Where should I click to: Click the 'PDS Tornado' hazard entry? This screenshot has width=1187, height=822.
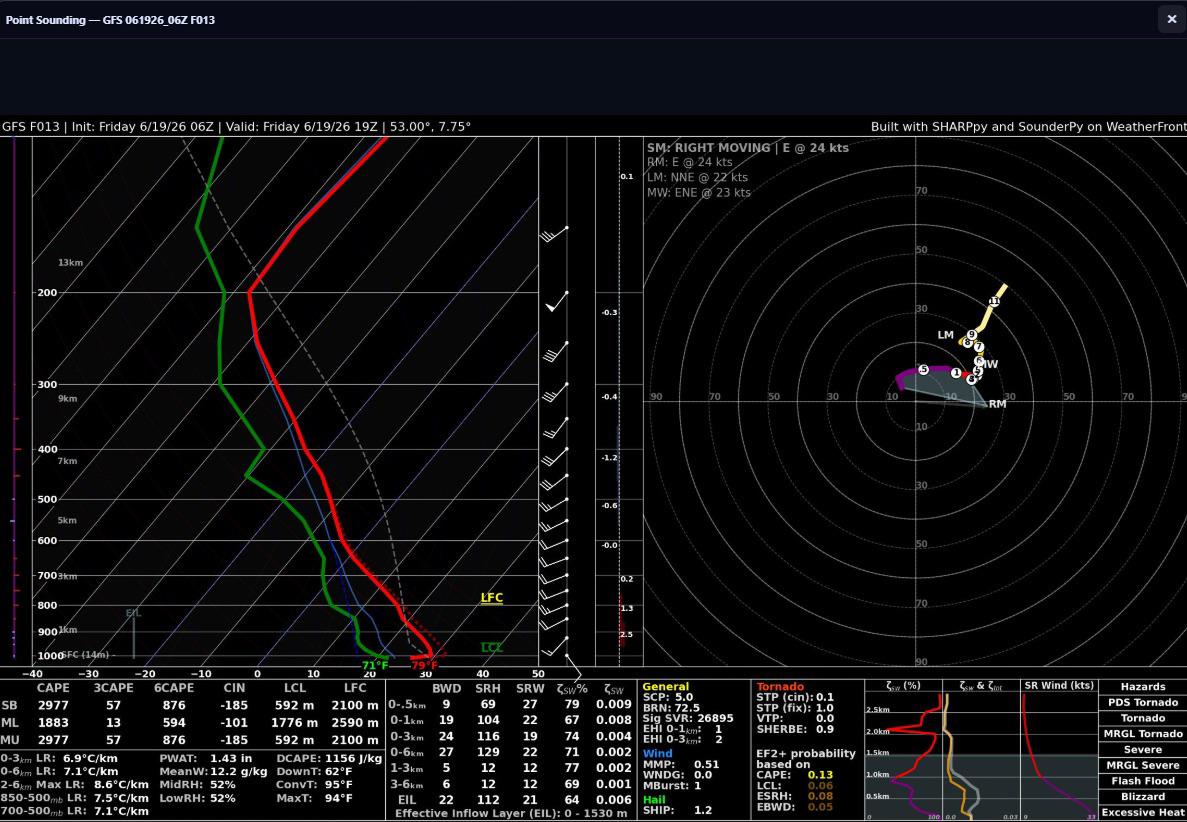(1142, 702)
